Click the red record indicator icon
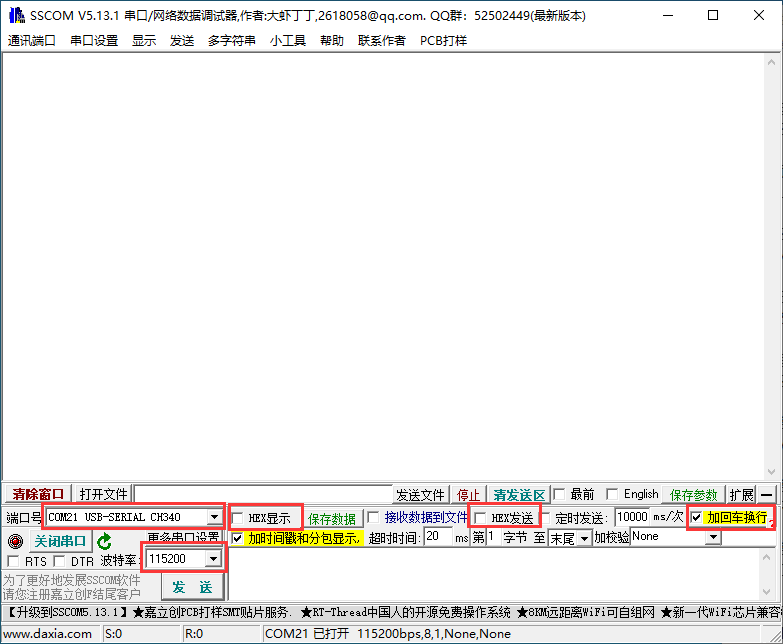The width and height of the screenshot is (783, 644). pyautogui.click(x=15, y=541)
